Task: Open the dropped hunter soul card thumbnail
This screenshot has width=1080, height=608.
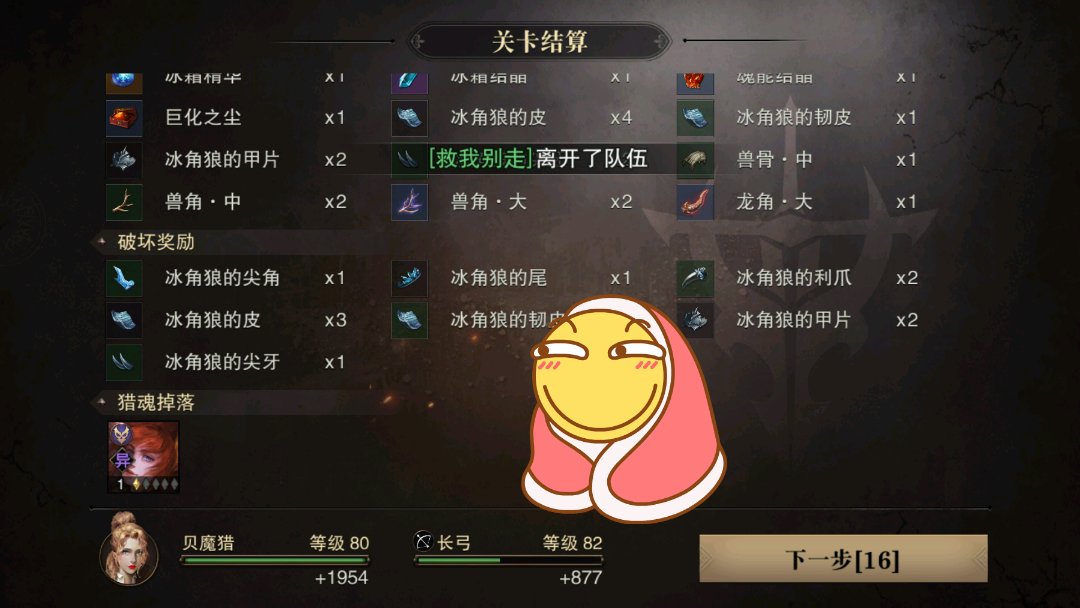Action: (x=143, y=457)
